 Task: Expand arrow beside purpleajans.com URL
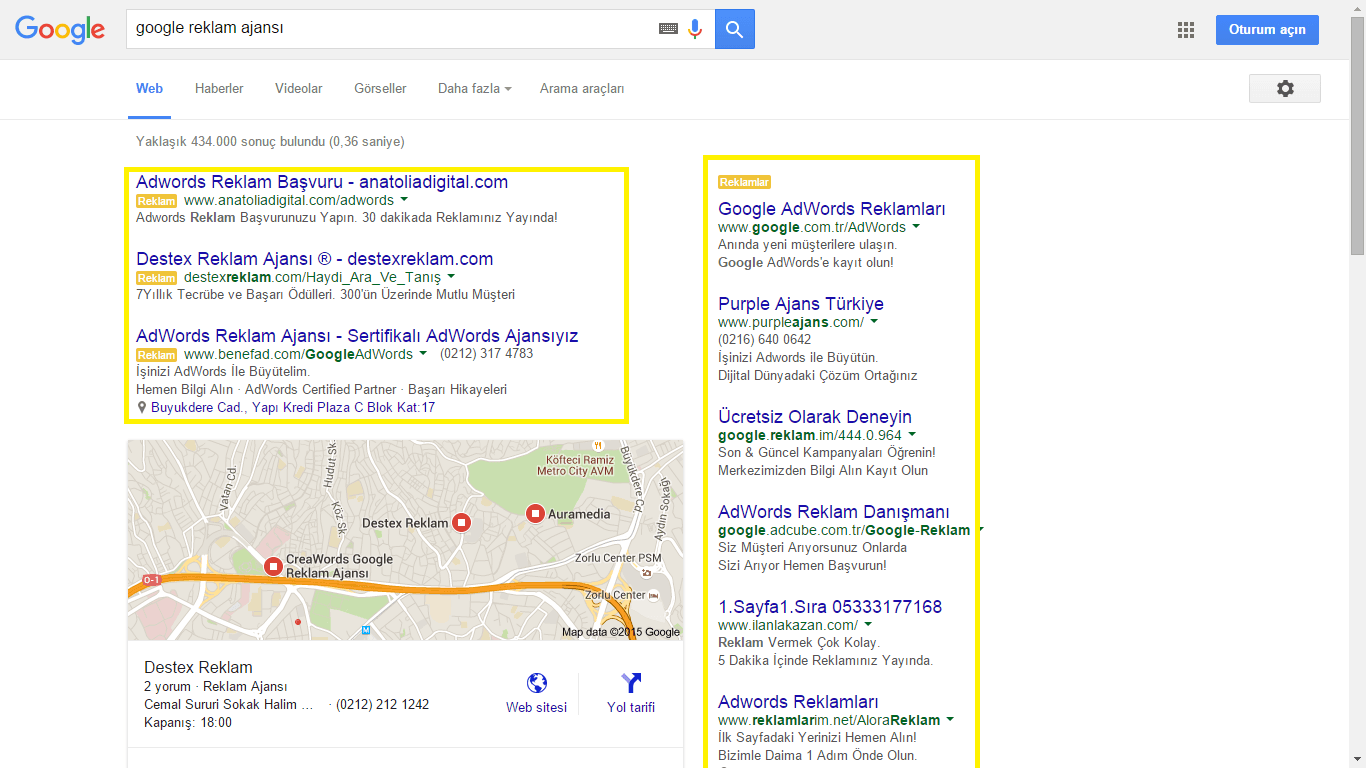(x=874, y=322)
